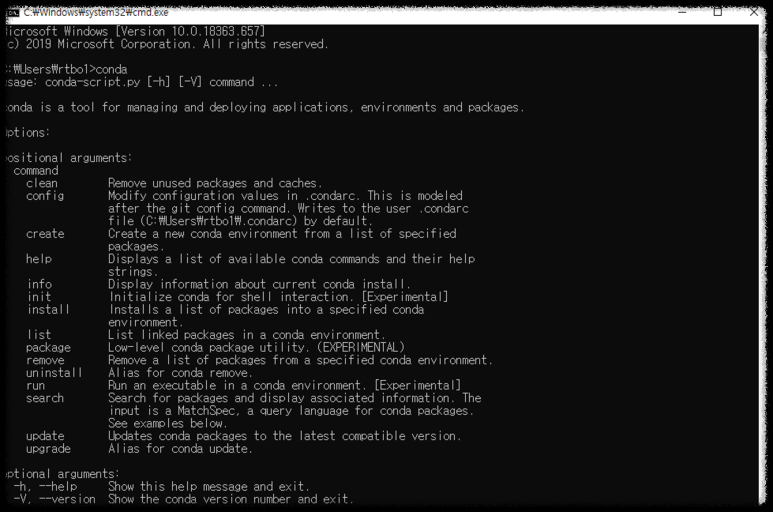Click the vertical scrollbar of the console

pos(763,264)
